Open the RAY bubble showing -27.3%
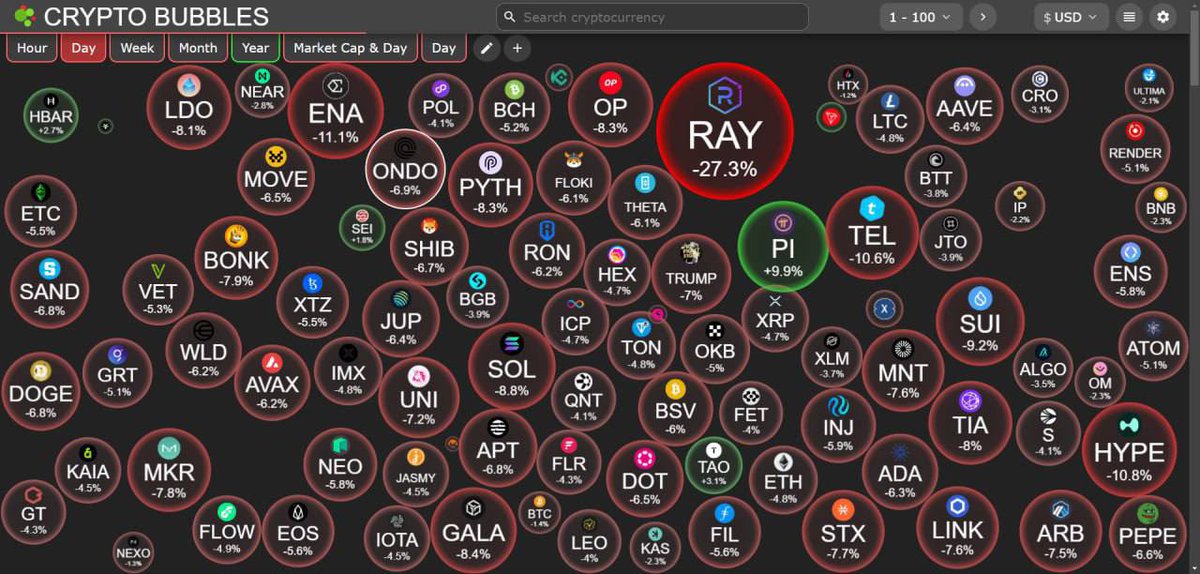 724,131
